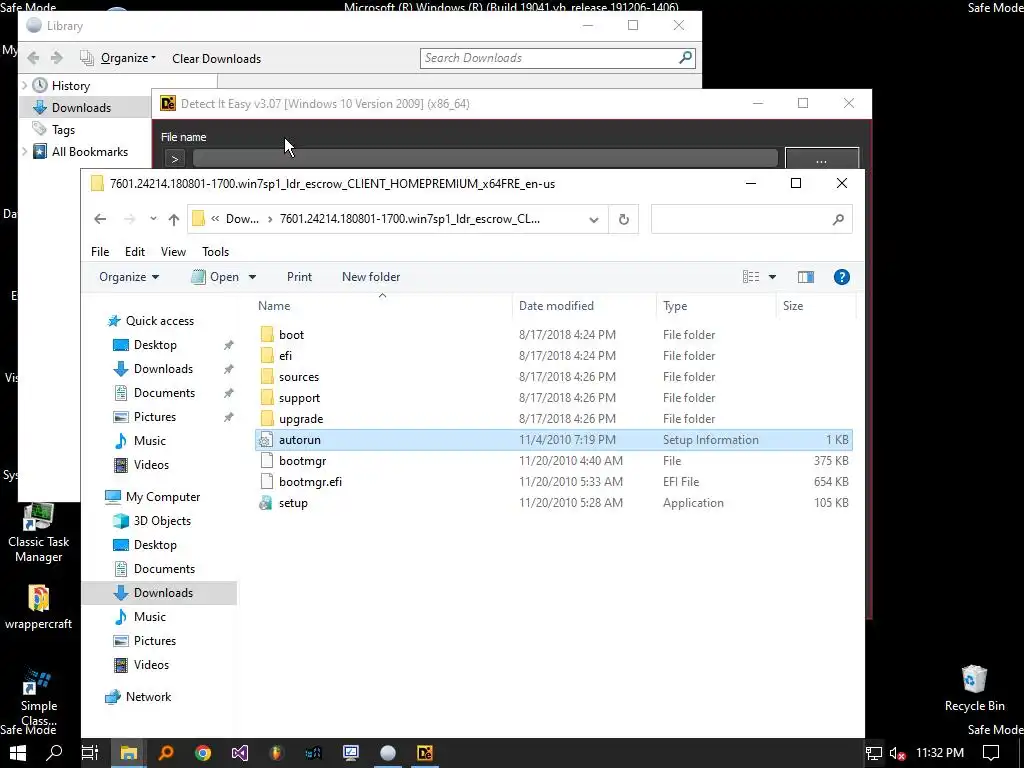Open view options dropdown arrow
The image size is (1024, 768).
point(772,277)
